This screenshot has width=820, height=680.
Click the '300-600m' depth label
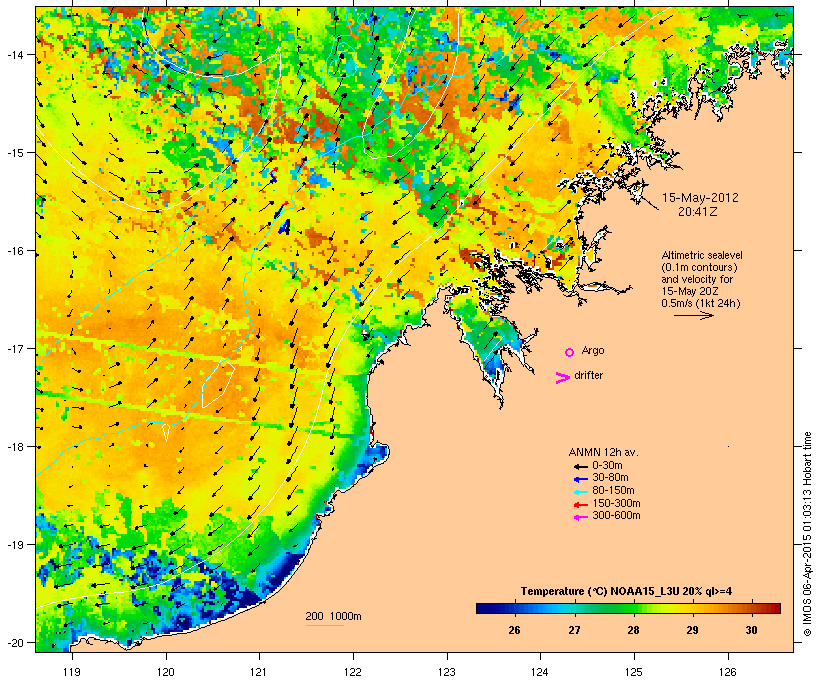[616, 516]
